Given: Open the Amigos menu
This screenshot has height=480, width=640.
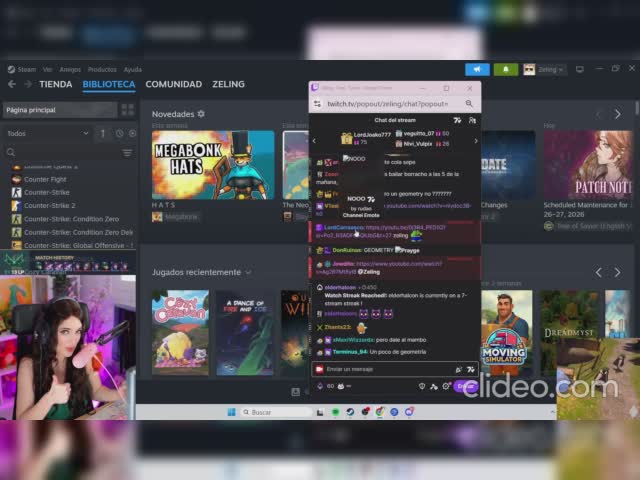Looking at the screenshot, I should [70, 69].
